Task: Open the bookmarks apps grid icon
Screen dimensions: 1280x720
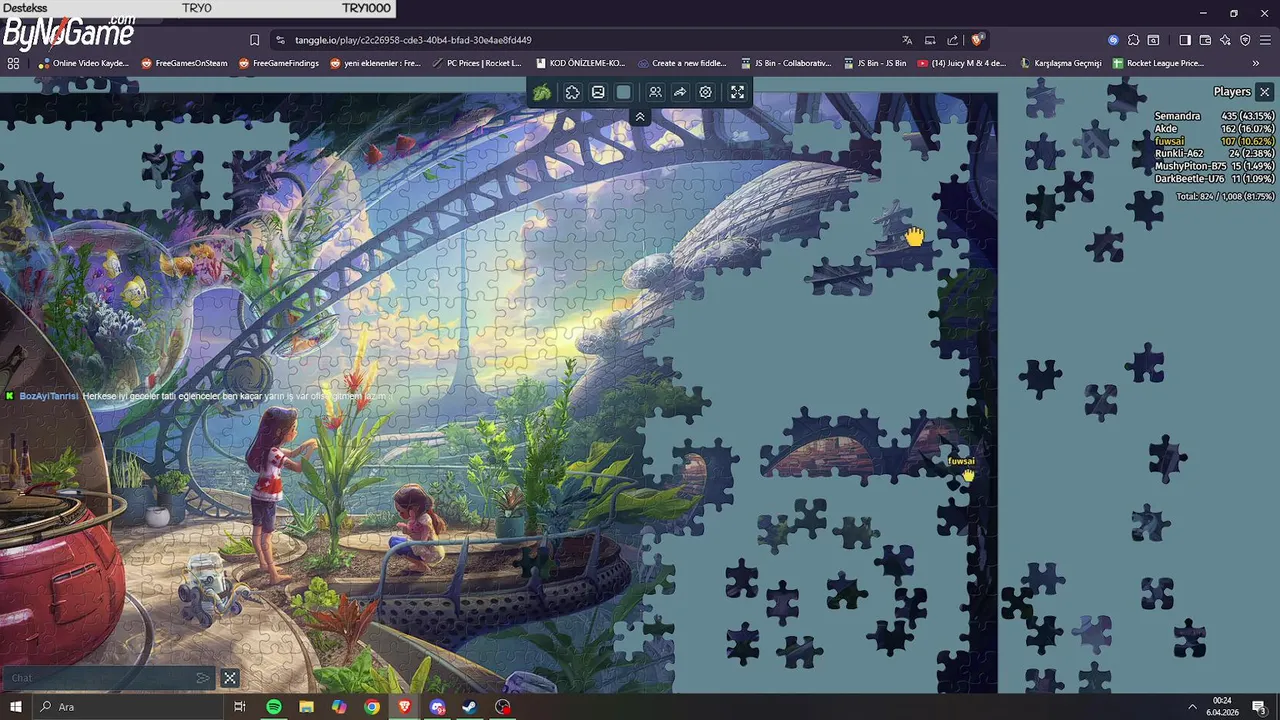Action: tap(13, 63)
